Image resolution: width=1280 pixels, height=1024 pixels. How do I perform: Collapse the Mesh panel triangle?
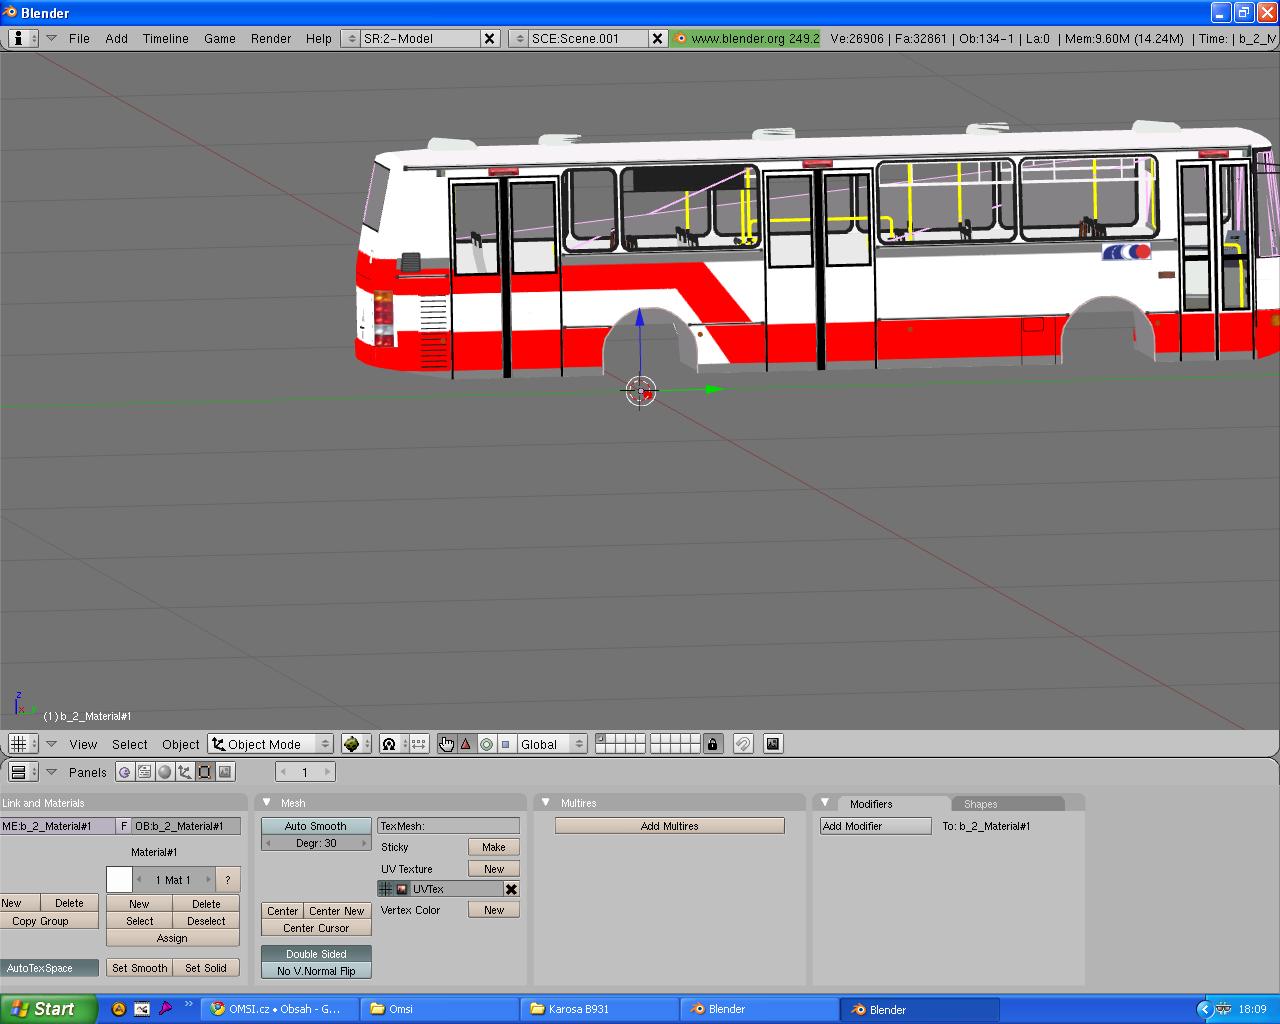pos(267,803)
